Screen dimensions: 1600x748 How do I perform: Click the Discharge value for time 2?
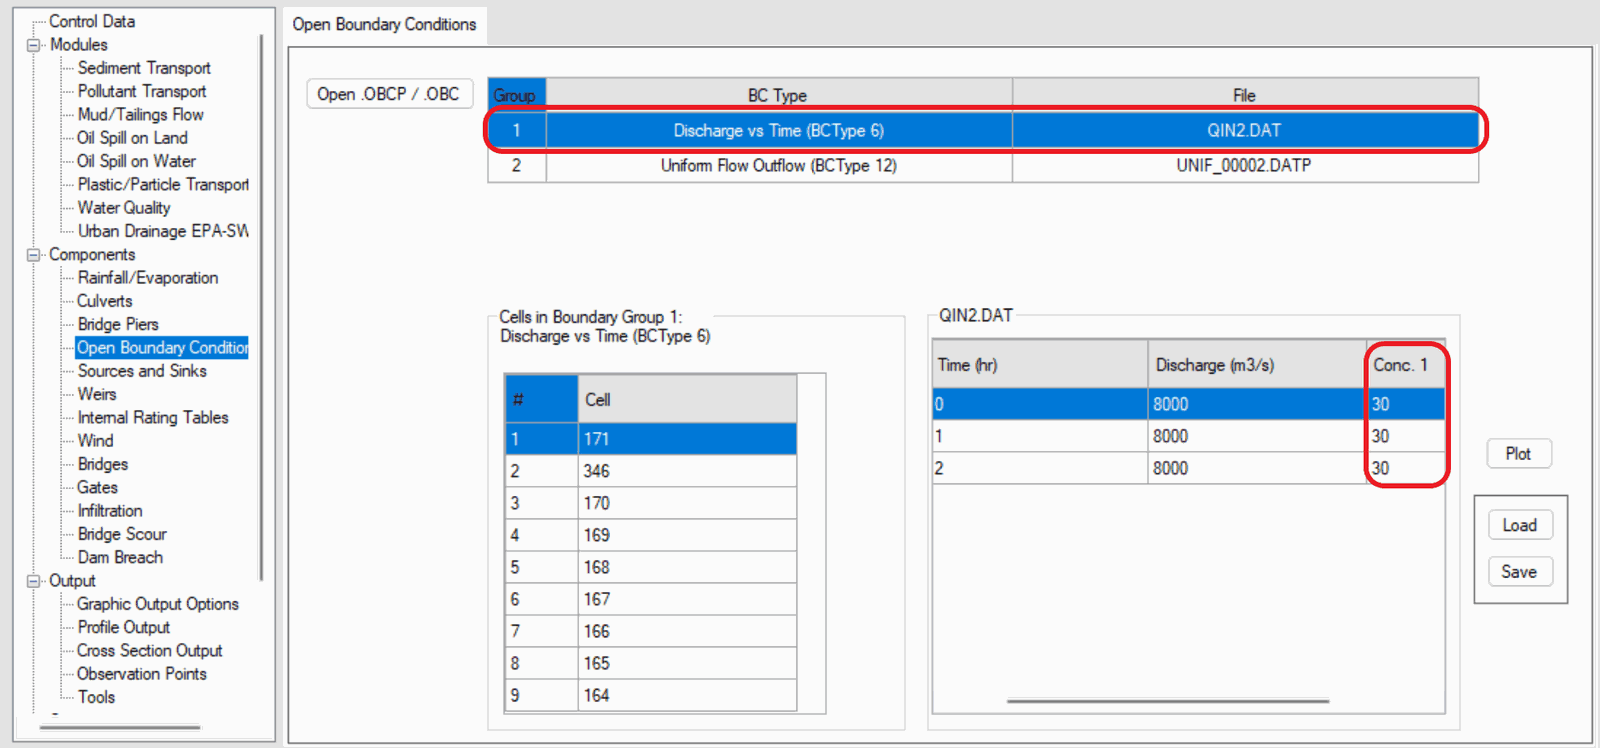click(1255, 469)
